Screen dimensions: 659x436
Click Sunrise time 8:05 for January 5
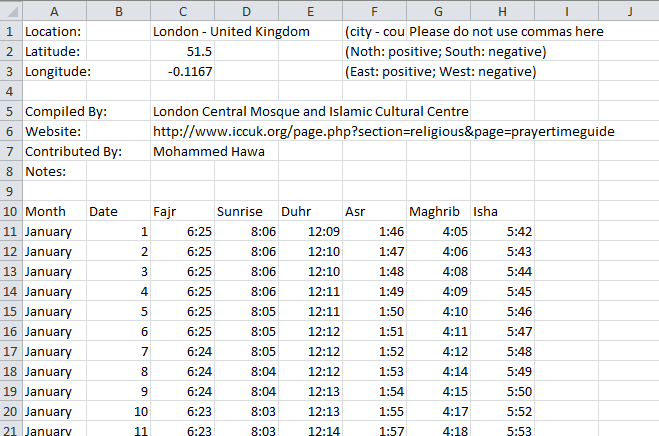[x=247, y=311]
